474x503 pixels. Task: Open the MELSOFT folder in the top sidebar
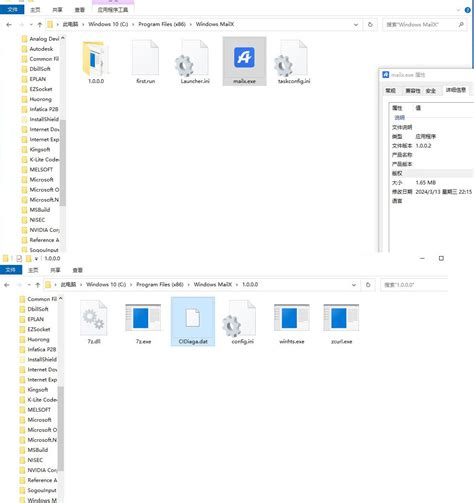(x=37, y=169)
